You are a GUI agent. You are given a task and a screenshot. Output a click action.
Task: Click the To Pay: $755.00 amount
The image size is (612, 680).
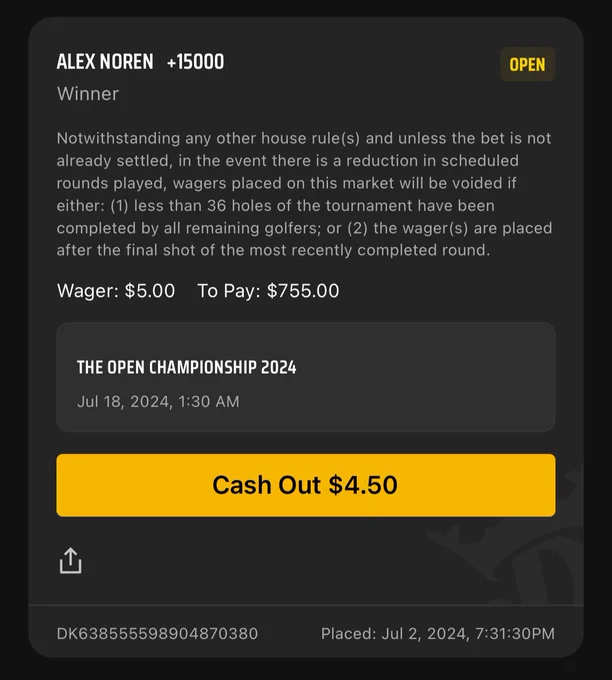tap(268, 291)
